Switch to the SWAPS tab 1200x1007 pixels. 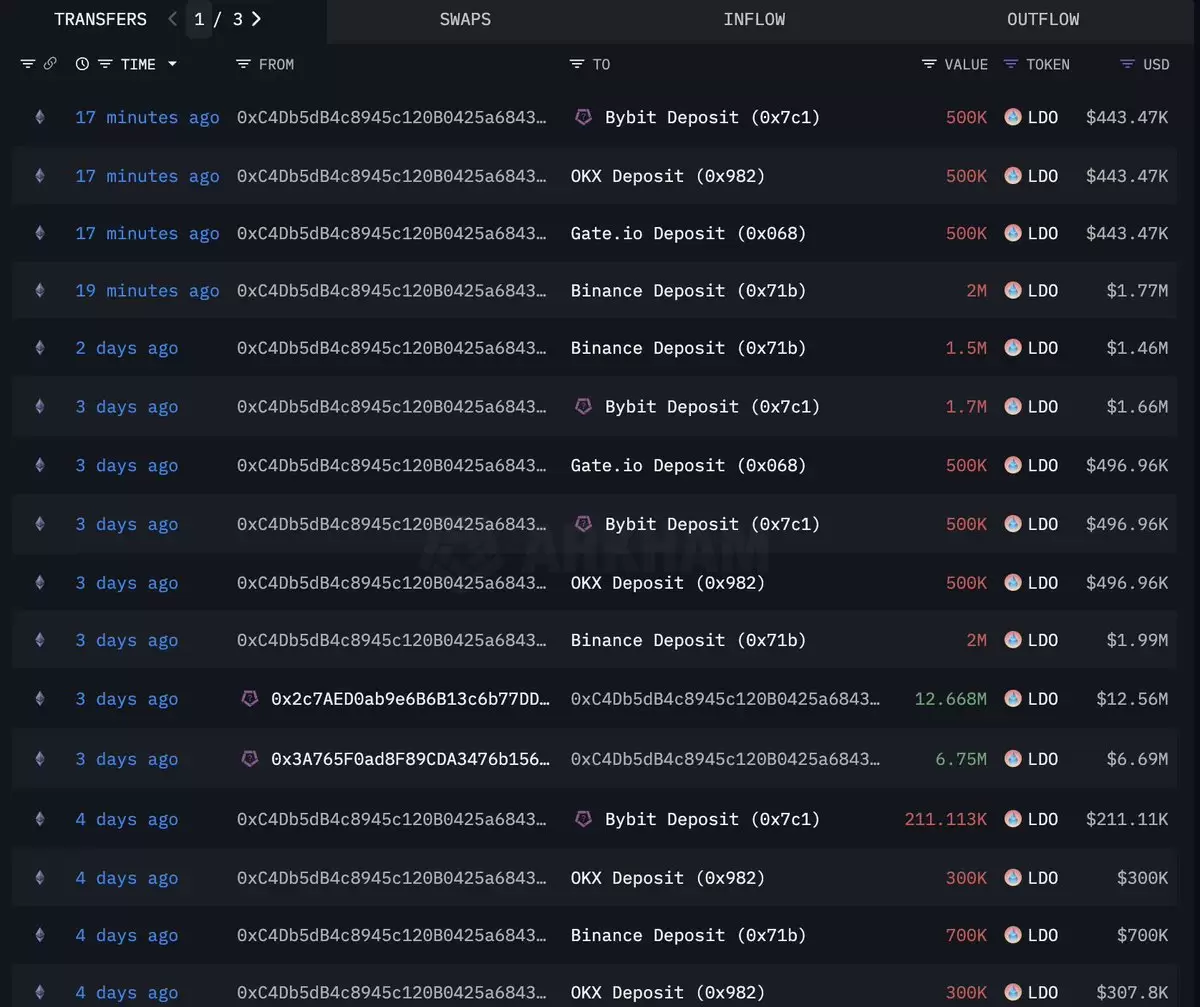pyautogui.click(x=465, y=19)
